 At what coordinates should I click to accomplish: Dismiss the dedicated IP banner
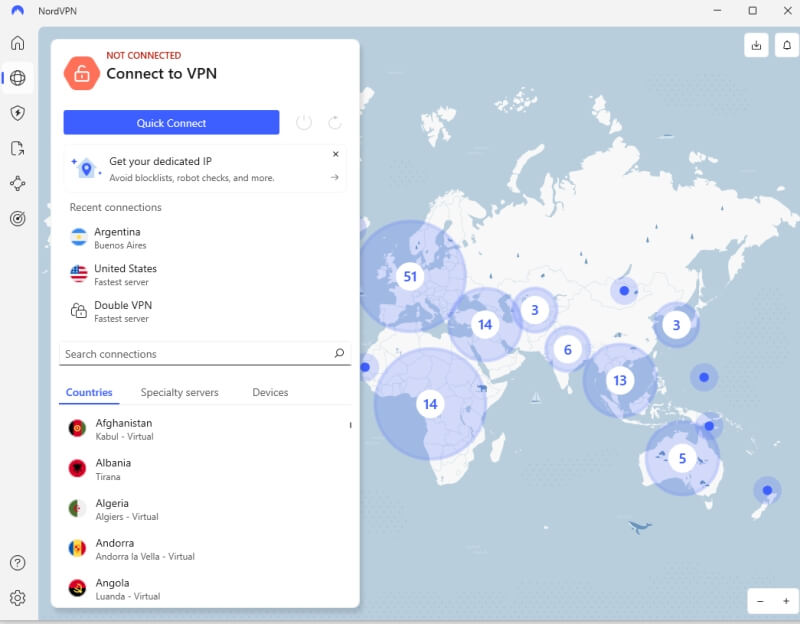(x=335, y=154)
